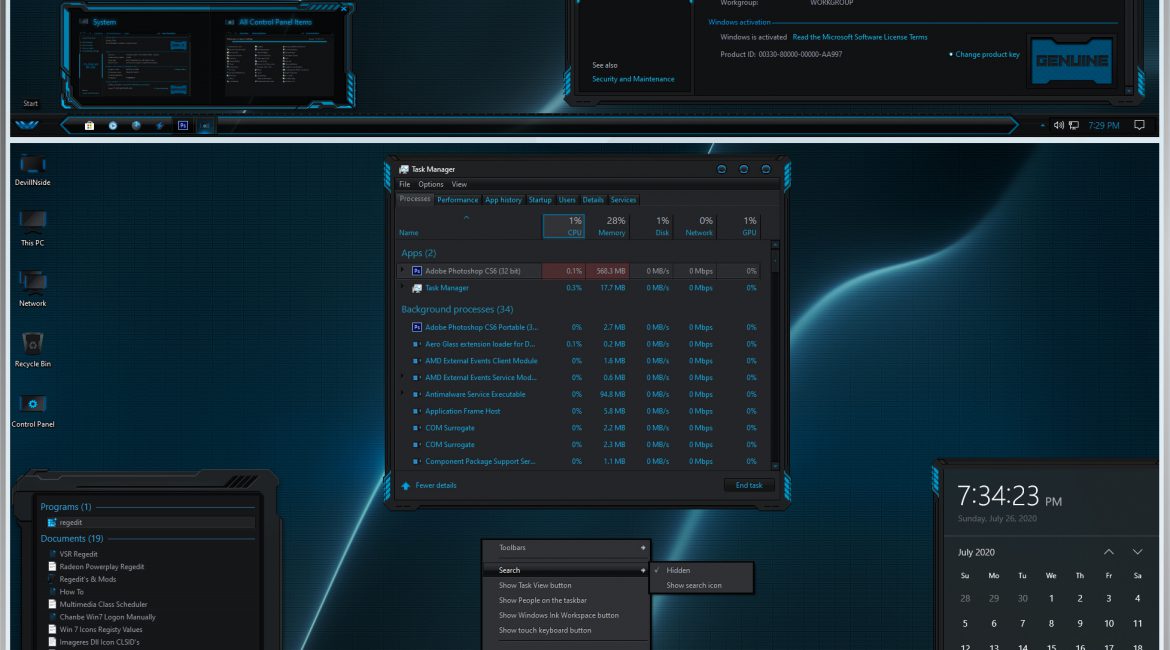Switch to the App history tab

[x=503, y=200]
